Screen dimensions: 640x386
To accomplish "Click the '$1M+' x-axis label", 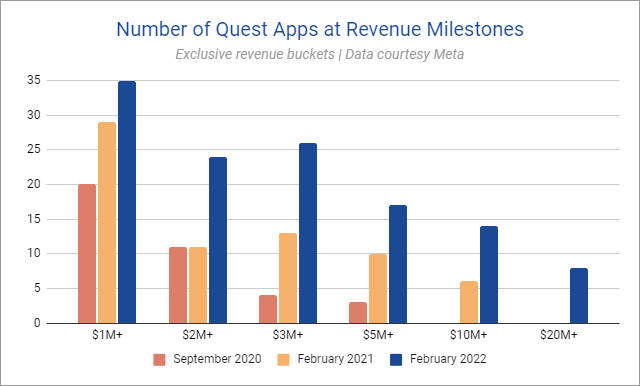I will pyautogui.click(x=107, y=335).
